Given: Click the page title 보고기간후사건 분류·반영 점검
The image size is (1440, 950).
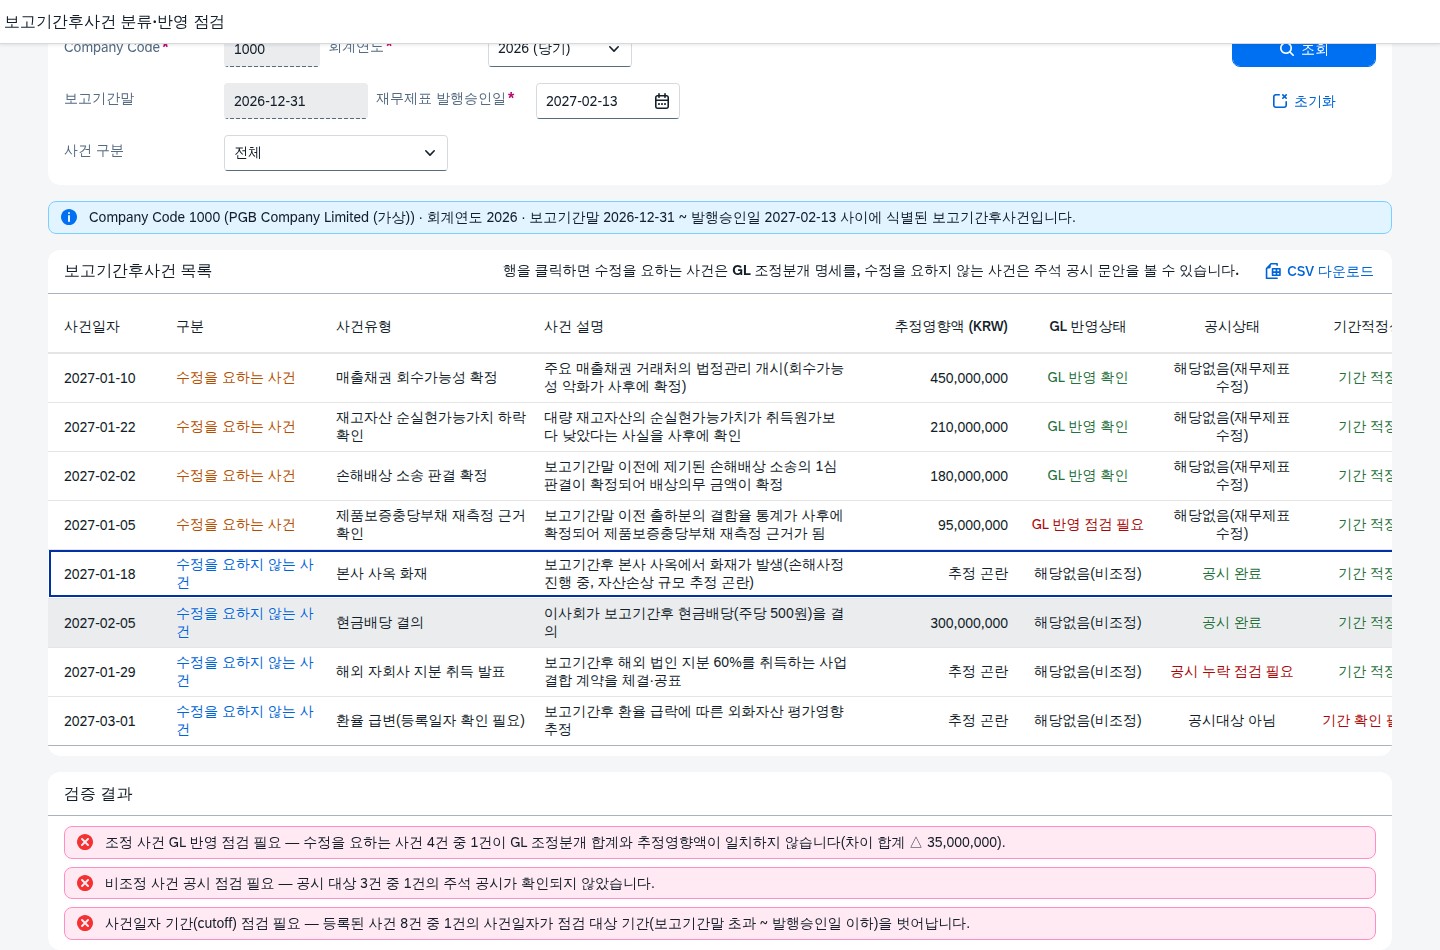Looking at the screenshot, I should pos(114,22).
